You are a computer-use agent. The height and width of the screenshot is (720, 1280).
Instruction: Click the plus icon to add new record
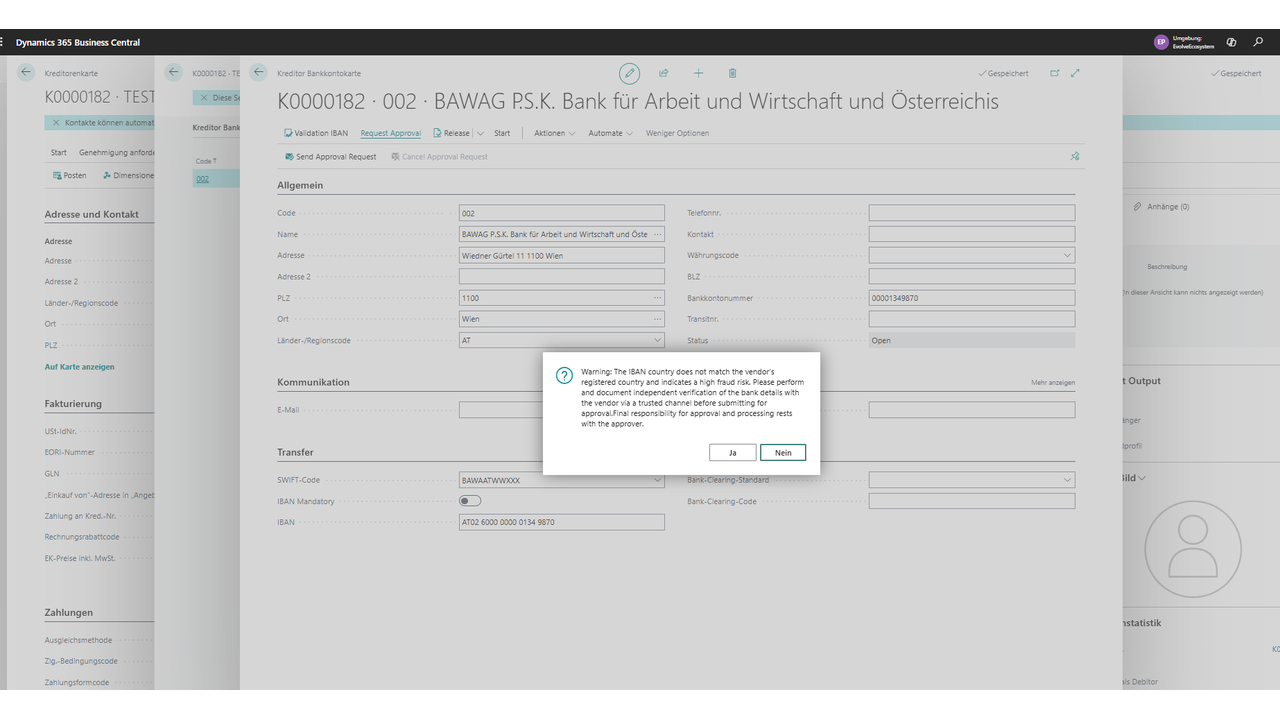pos(698,73)
